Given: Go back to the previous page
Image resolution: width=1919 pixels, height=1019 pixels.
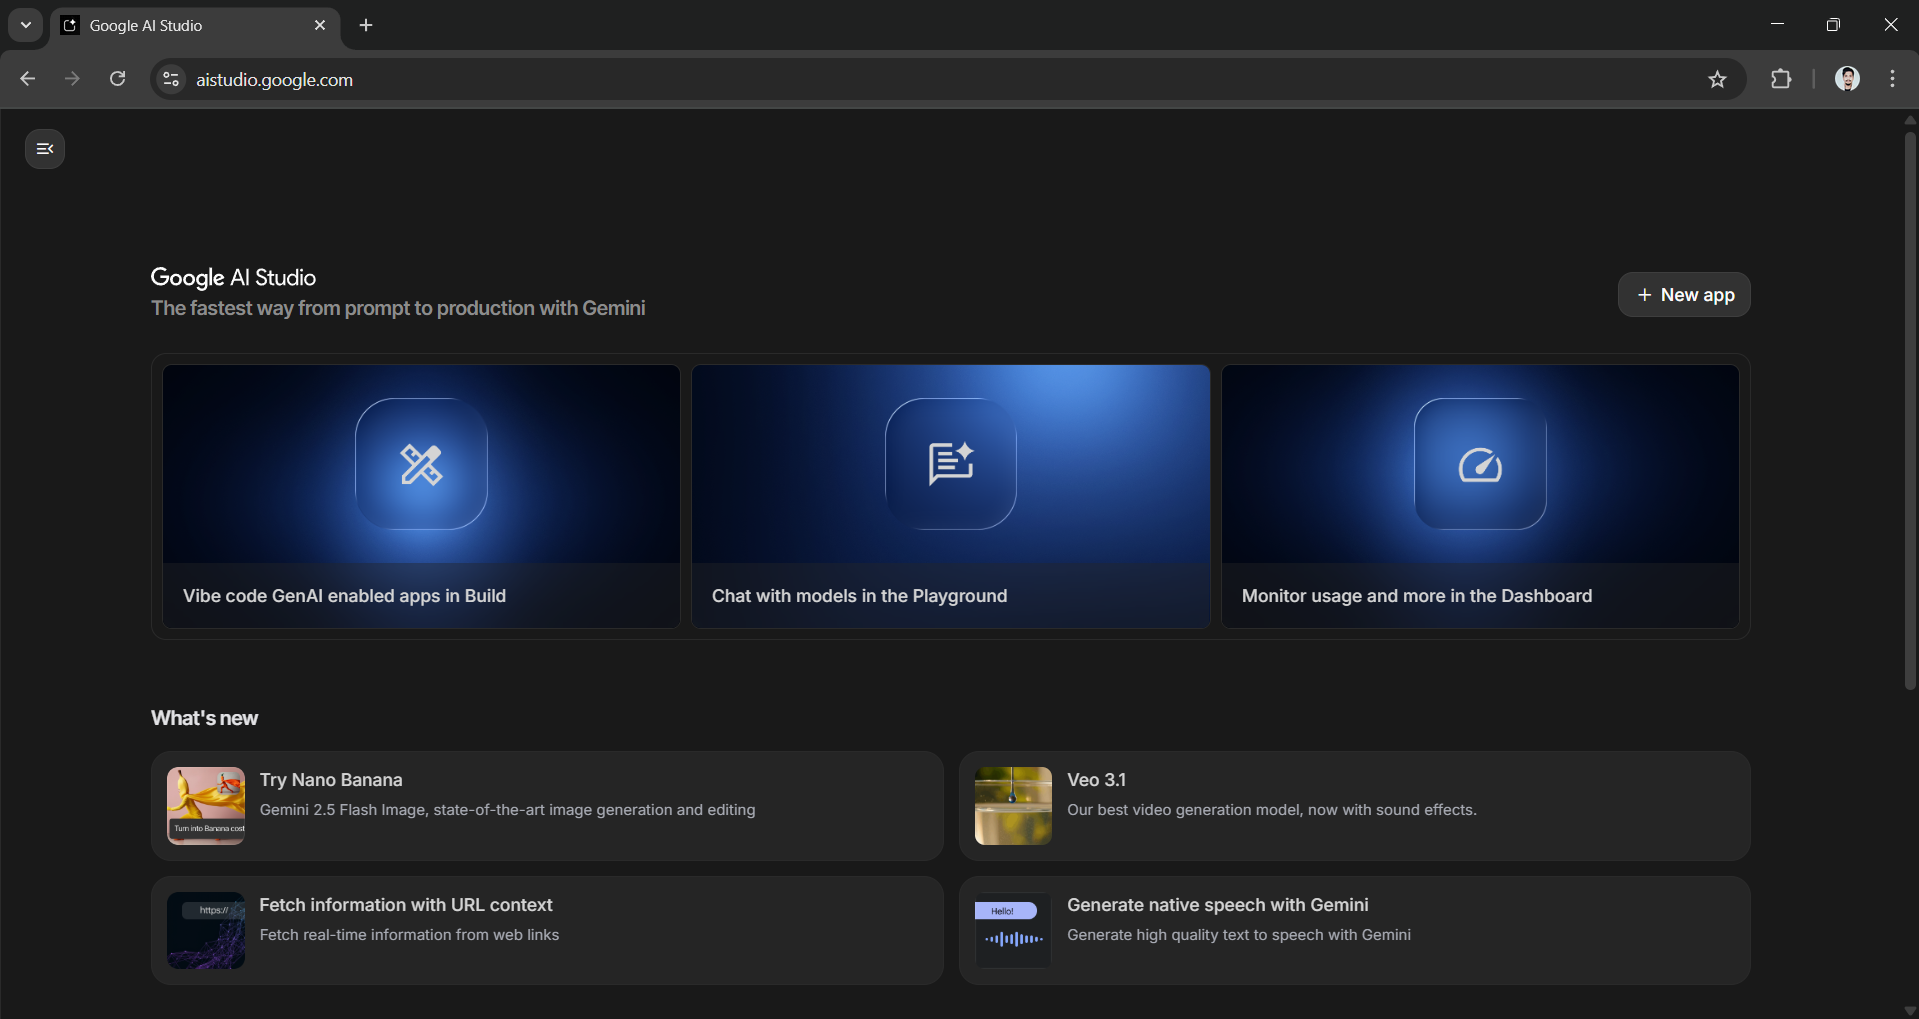Looking at the screenshot, I should pyautogui.click(x=28, y=79).
